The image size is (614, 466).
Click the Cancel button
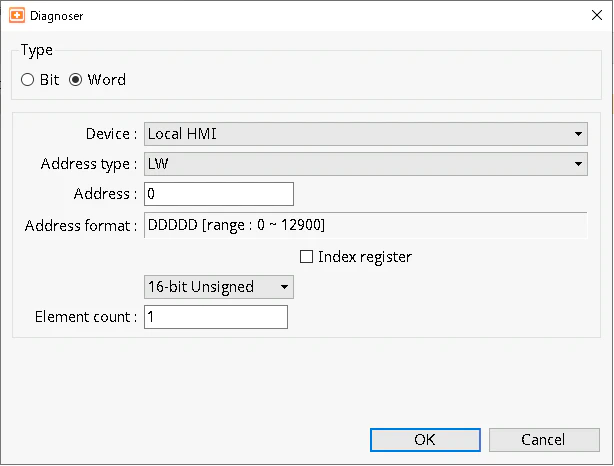(x=544, y=440)
